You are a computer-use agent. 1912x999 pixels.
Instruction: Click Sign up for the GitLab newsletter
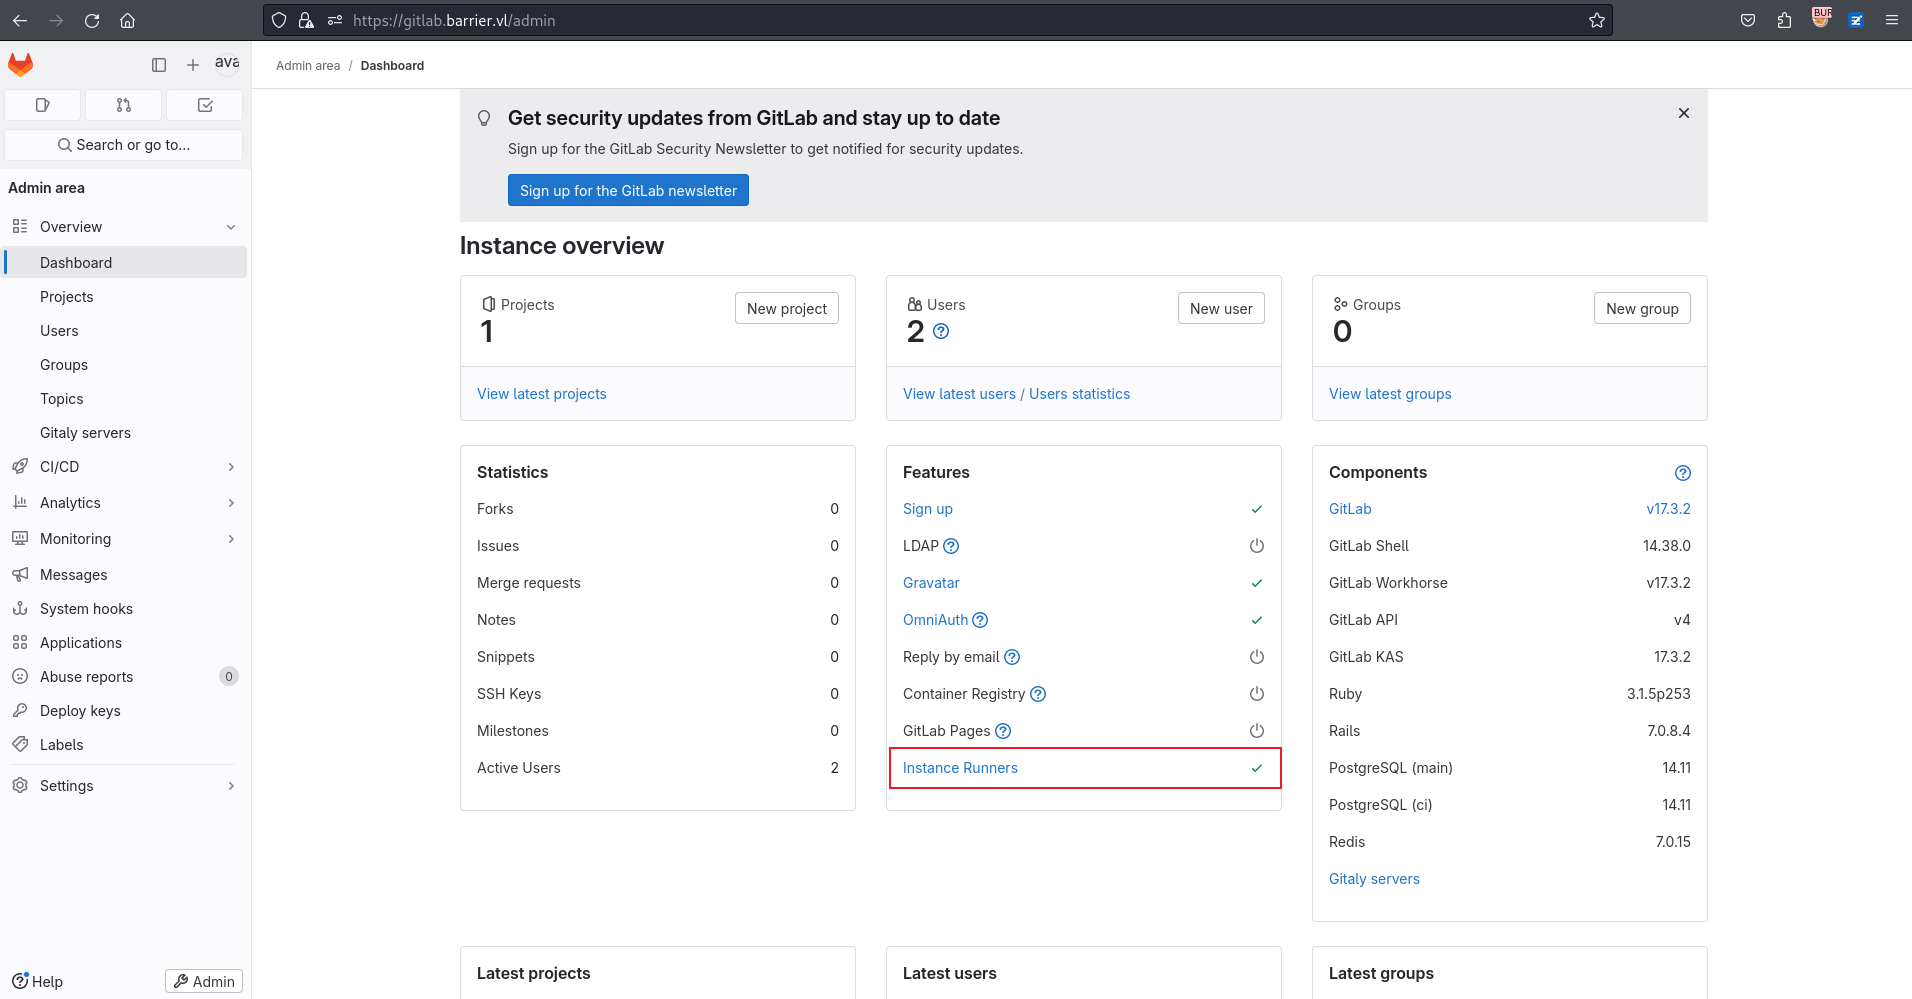click(x=628, y=191)
